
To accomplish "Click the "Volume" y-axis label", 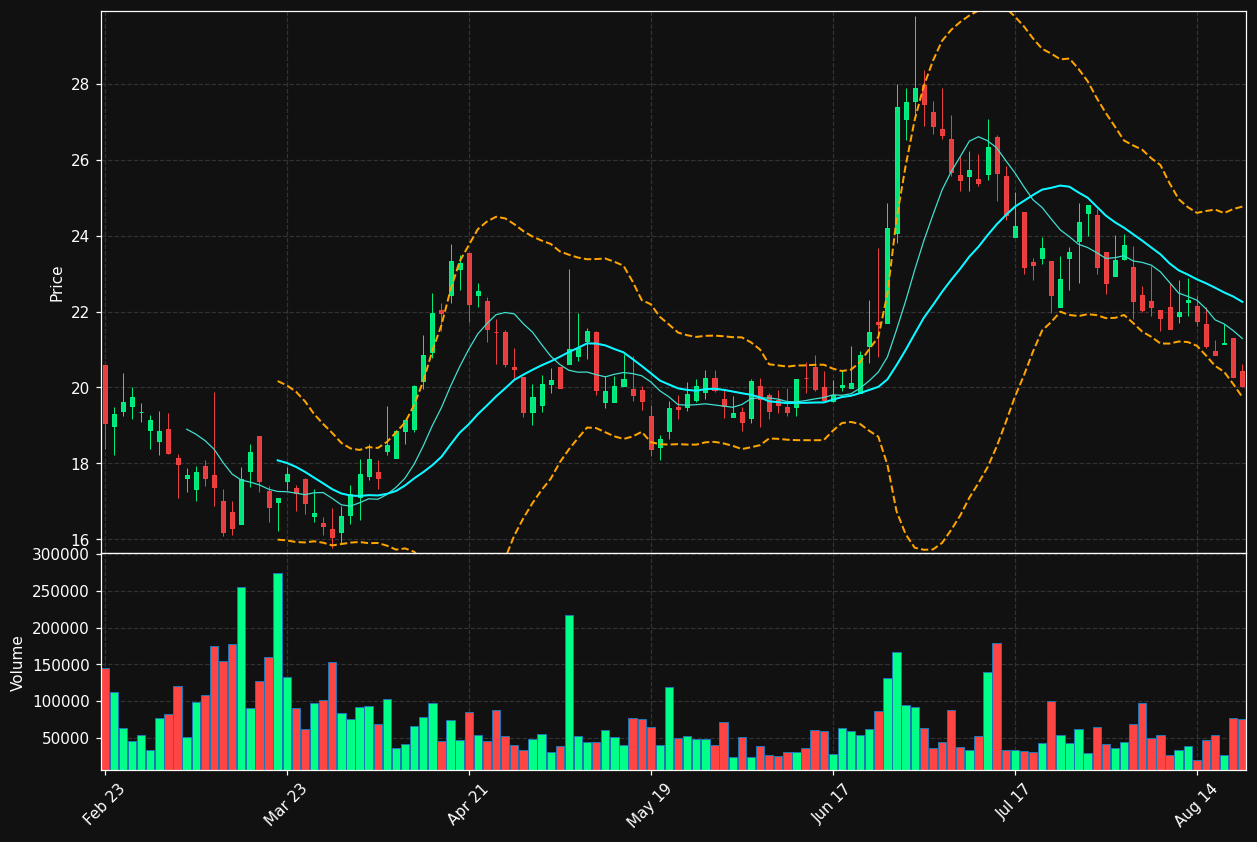I will tap(18, 663).
